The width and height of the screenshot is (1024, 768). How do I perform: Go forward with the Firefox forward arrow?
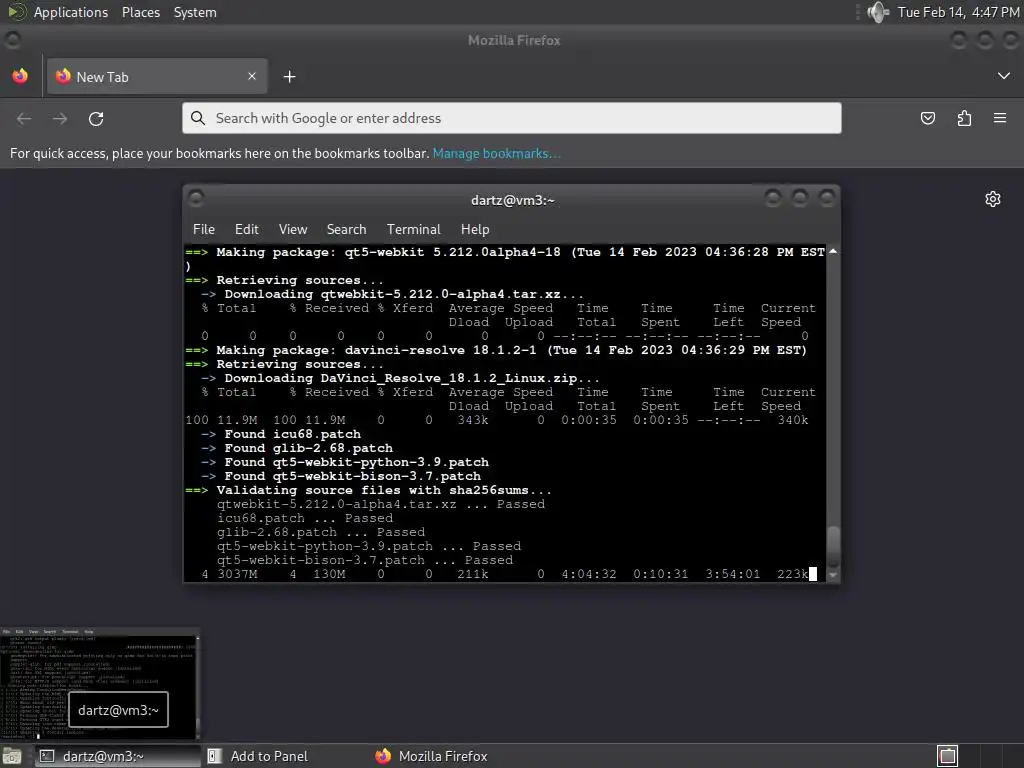coord(60,118)
